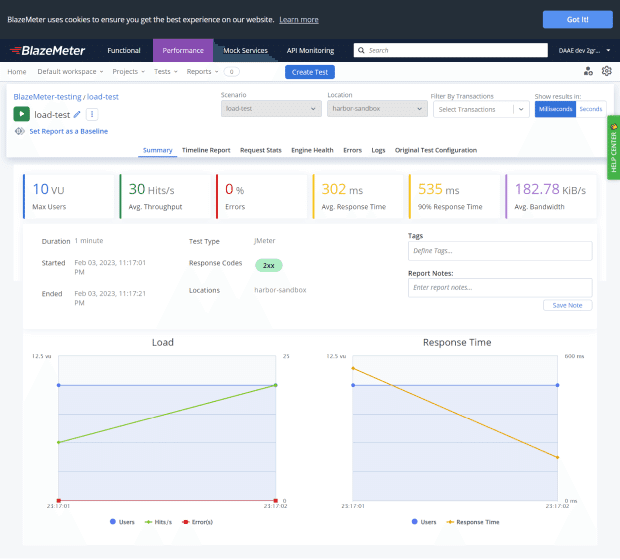
Task: Click the 10 VU Max Users card
Action: coord(68,196)
